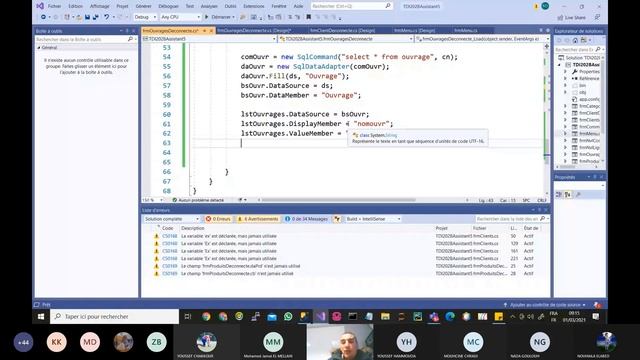Open the Debug configuration dropdown
The width and height of the screenshot is (640, 360).
pyautogui.click(x=145, y=17)
